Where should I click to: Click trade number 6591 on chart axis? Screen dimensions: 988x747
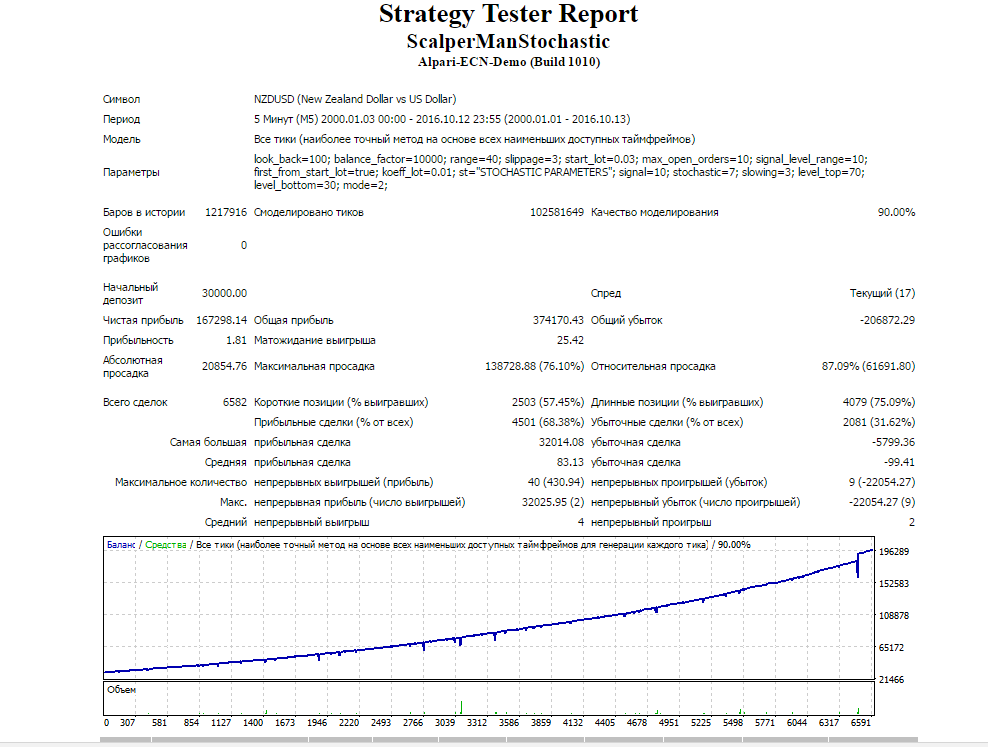pyautogui.click(x=860, y=723)
